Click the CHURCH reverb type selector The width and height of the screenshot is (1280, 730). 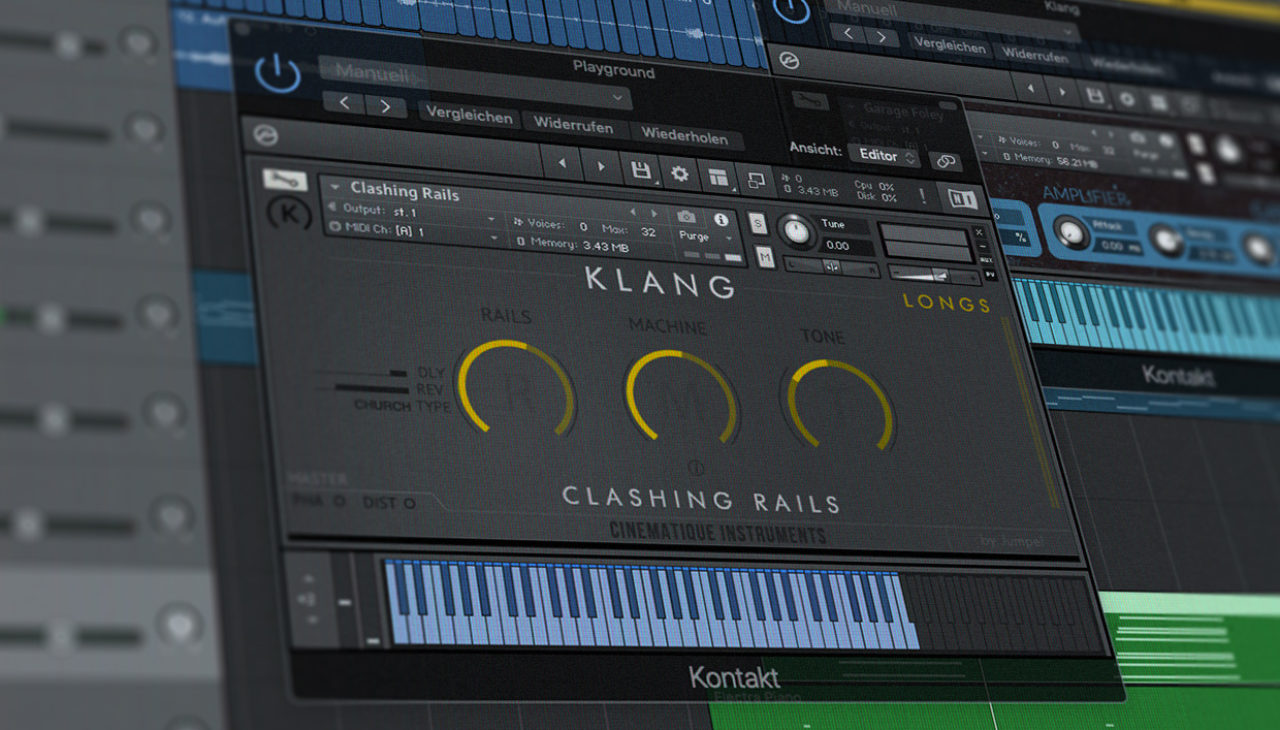(x=381, y=406)
